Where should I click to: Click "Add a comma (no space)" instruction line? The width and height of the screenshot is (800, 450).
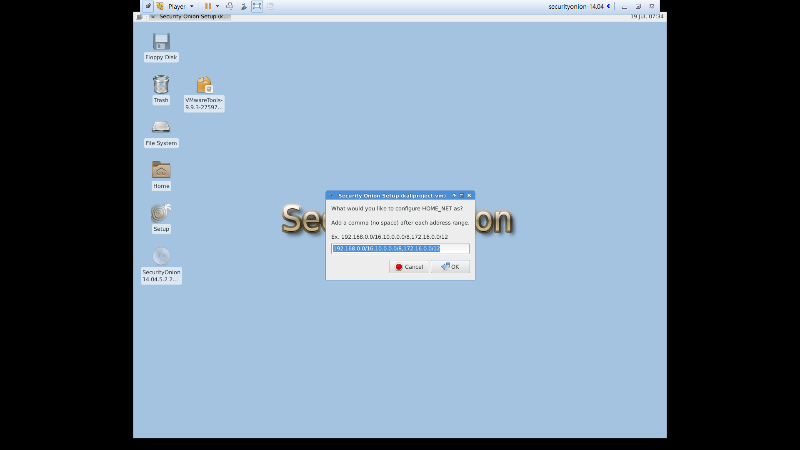[400, 223]
